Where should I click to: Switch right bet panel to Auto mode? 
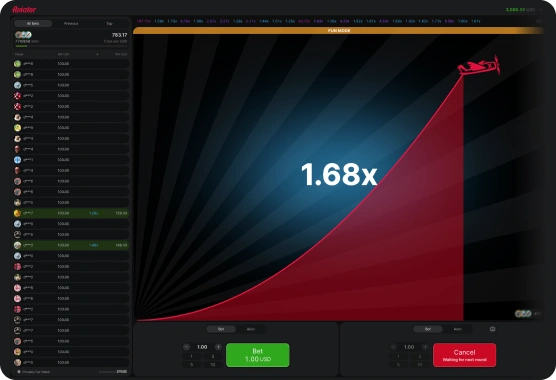pos(458,329)
